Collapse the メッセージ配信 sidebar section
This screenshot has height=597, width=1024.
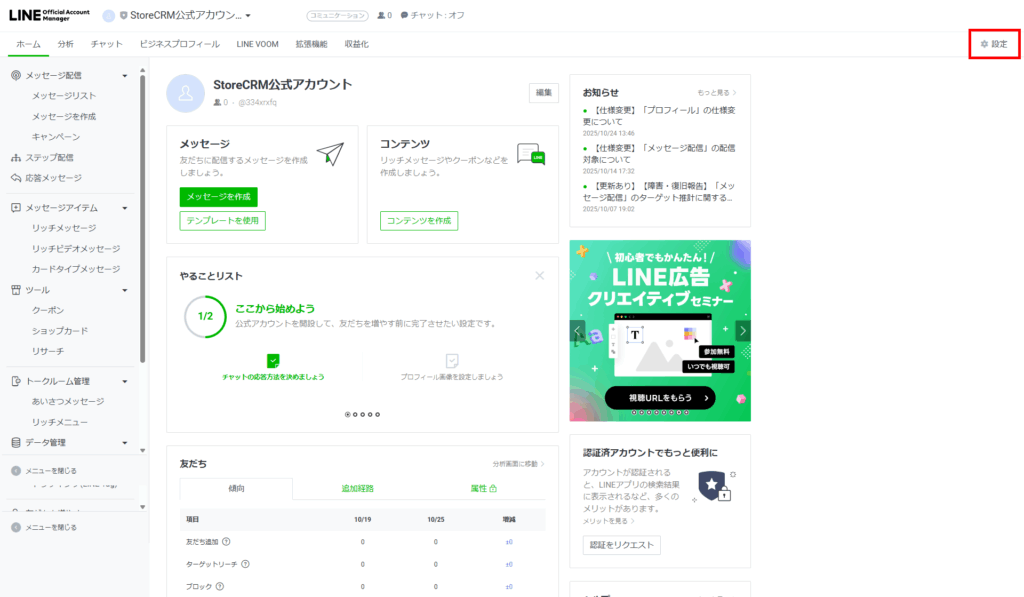(x=125, y=75)
